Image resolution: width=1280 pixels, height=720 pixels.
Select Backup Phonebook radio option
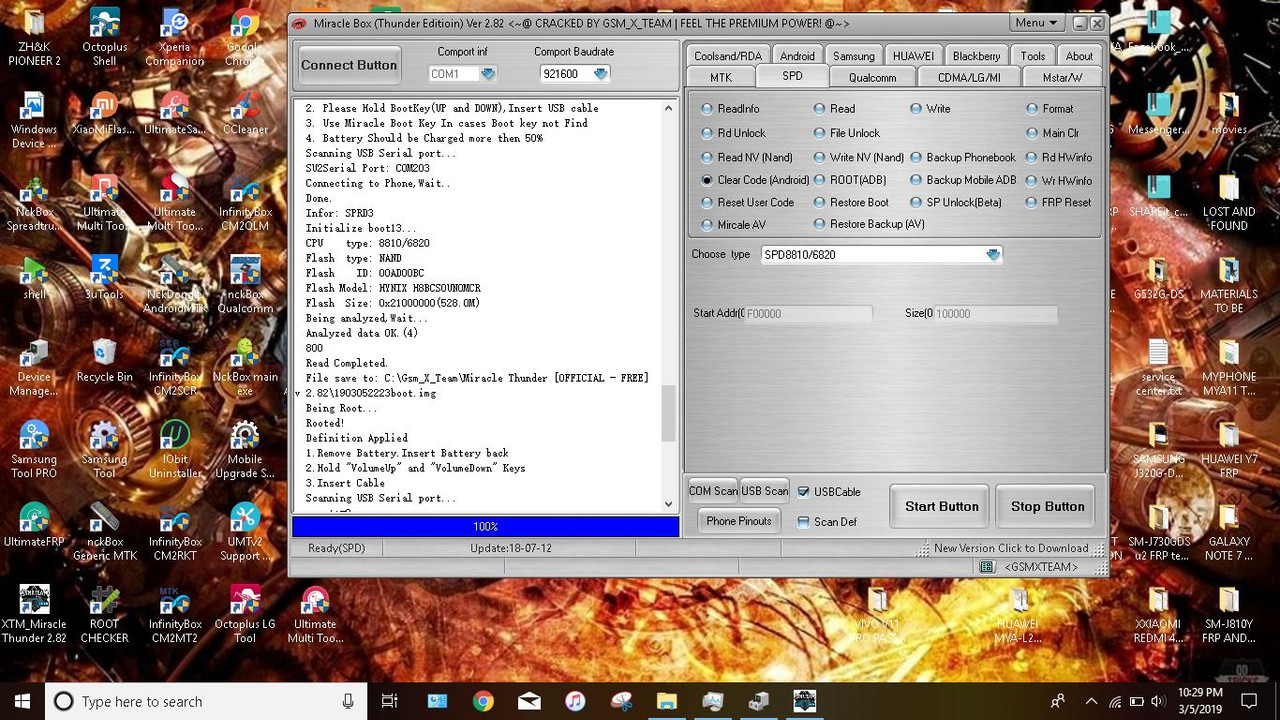[x=963, y=157]
